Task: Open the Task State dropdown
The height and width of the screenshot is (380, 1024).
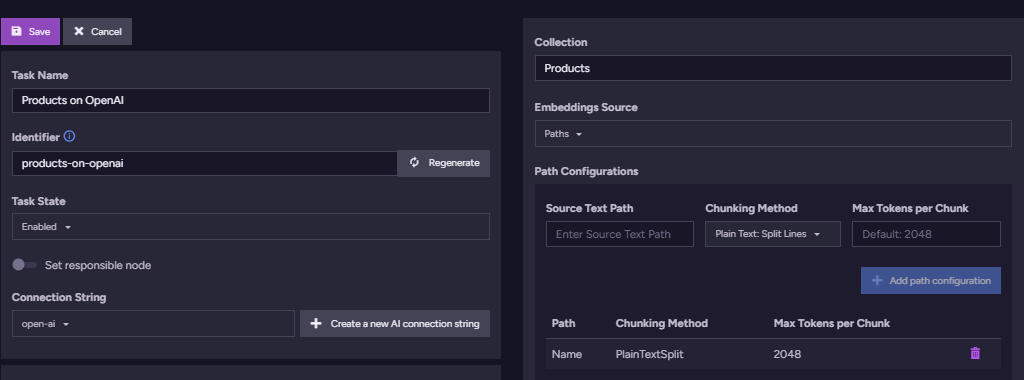Action: click(x=251, y=227)
